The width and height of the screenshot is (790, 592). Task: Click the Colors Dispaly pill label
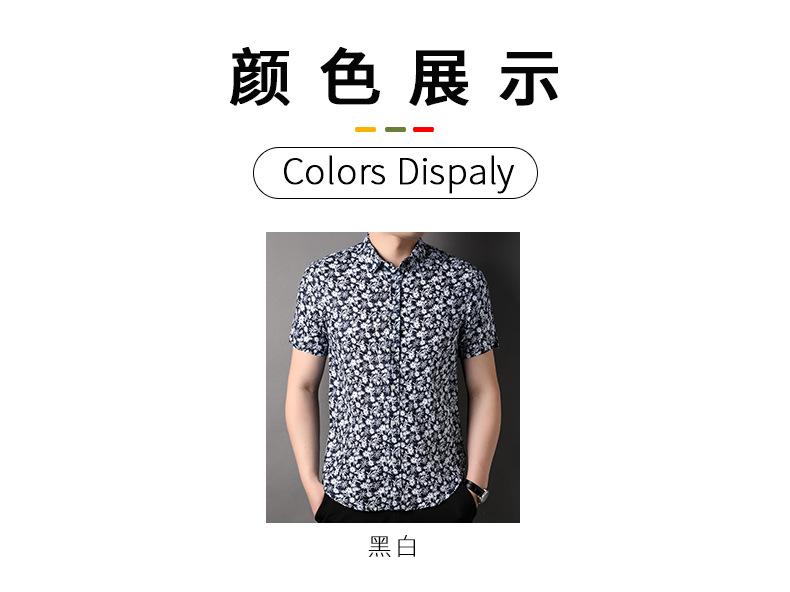395,173
